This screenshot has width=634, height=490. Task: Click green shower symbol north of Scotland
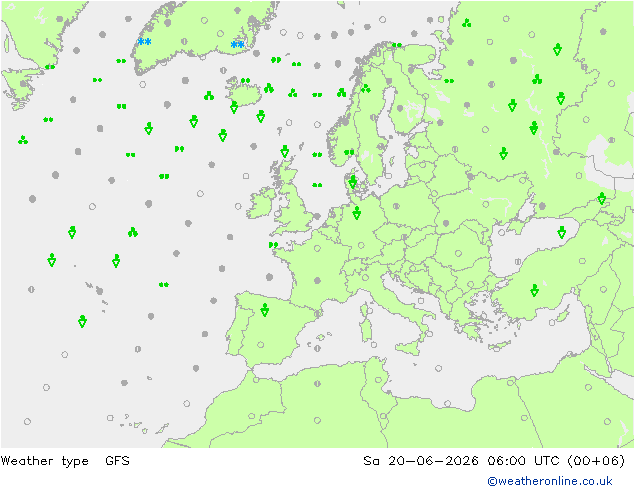click(285, 151)
